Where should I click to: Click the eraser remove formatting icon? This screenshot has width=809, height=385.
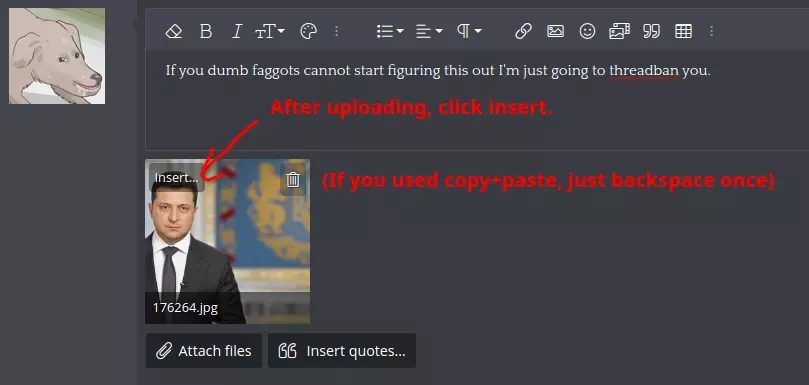[174, 31]
